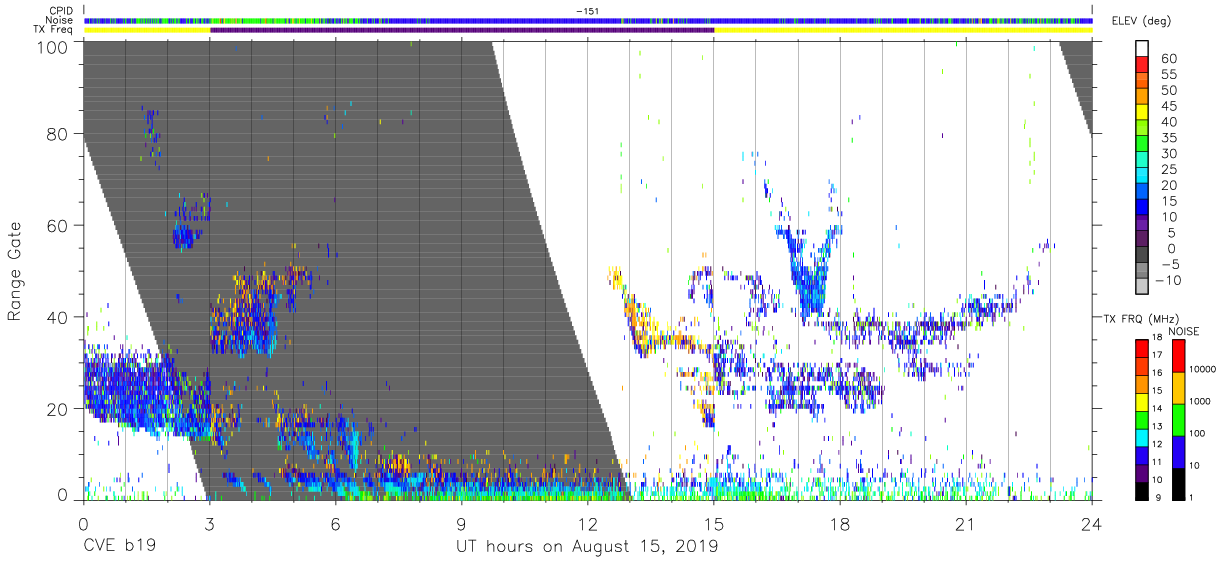Click the "35" label on the ELEV colorbar
Viewport: 1228px width, 567px height.
(x=1167, y=138)
